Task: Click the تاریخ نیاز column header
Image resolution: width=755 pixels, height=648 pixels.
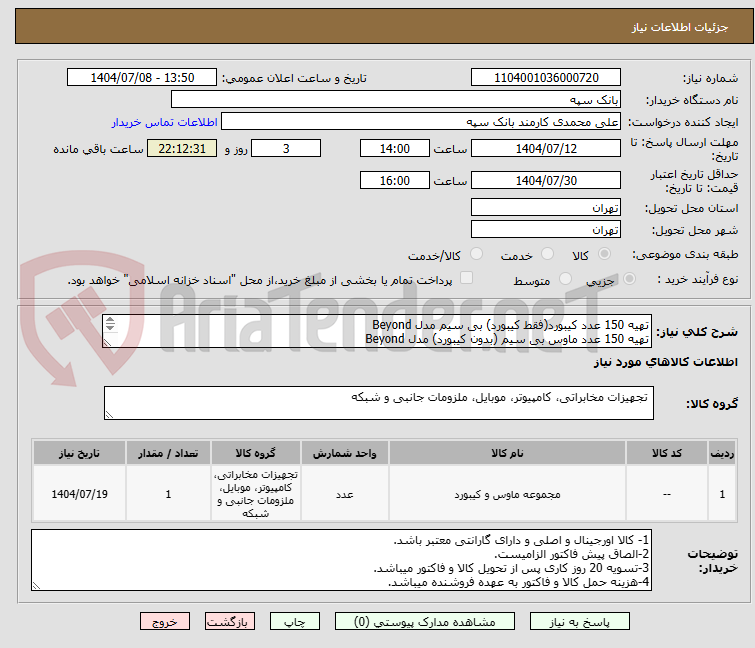Action: 79,454
